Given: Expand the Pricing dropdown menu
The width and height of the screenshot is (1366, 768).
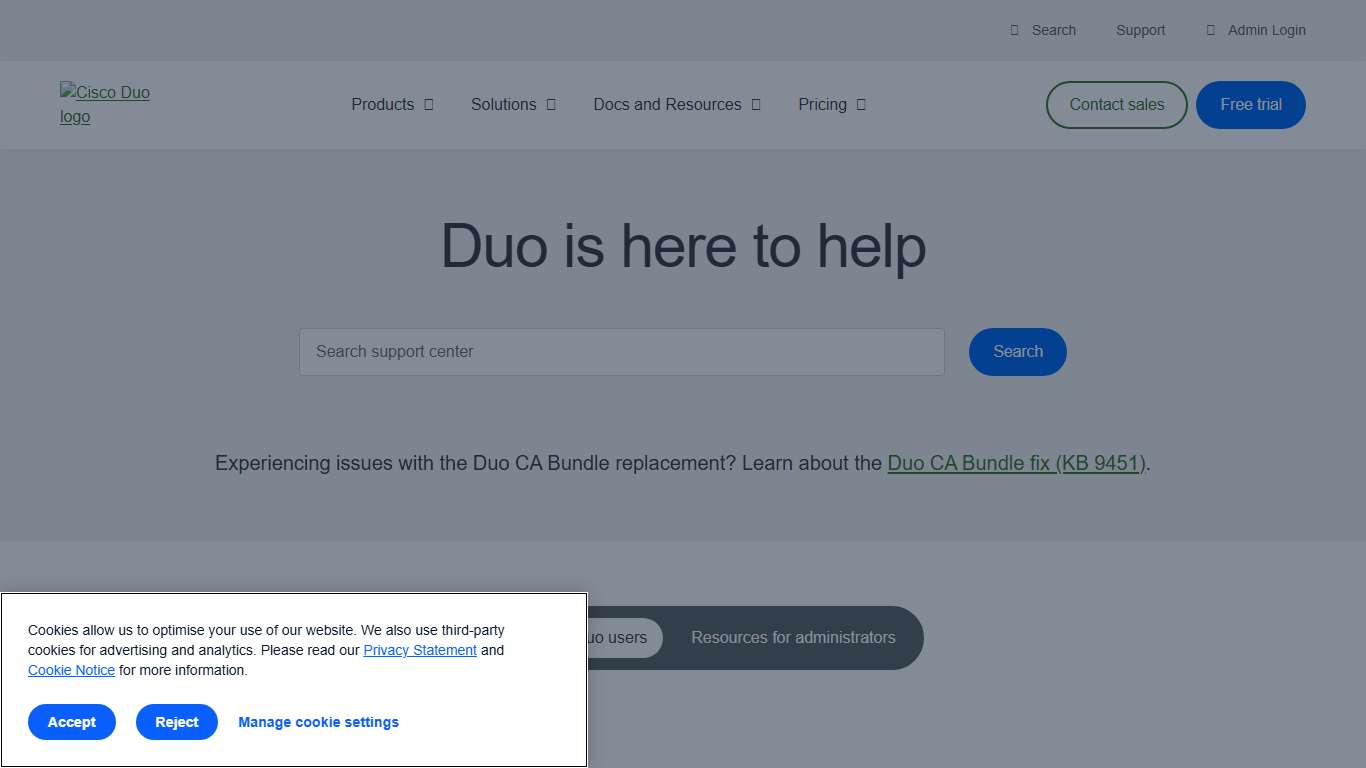Looking at the screenshot, I should click(831, 104).
